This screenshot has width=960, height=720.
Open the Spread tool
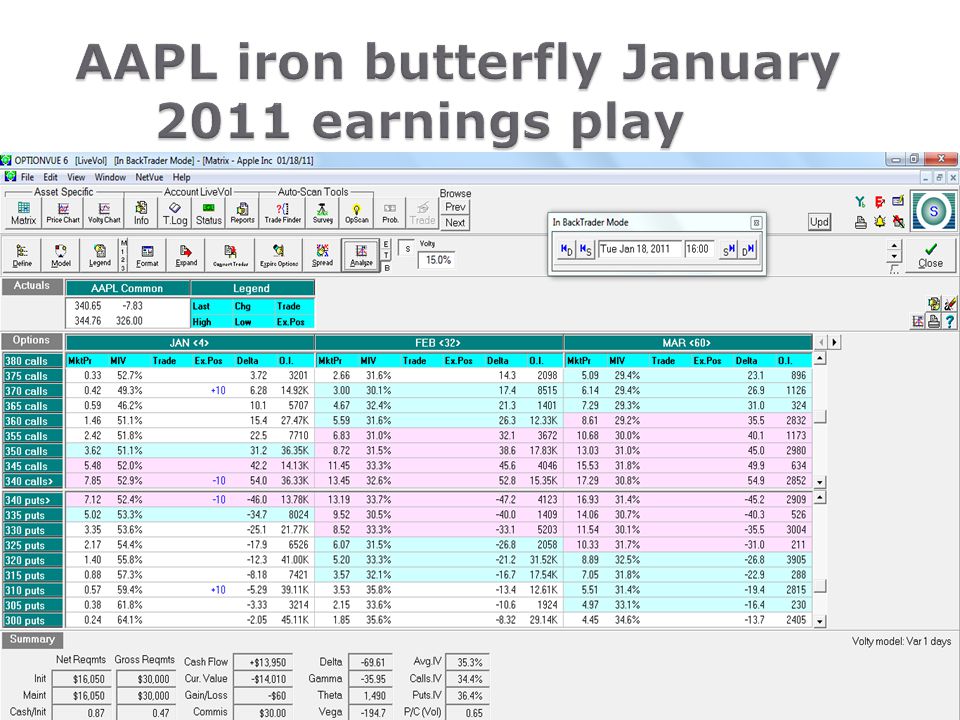coord(322,255)
